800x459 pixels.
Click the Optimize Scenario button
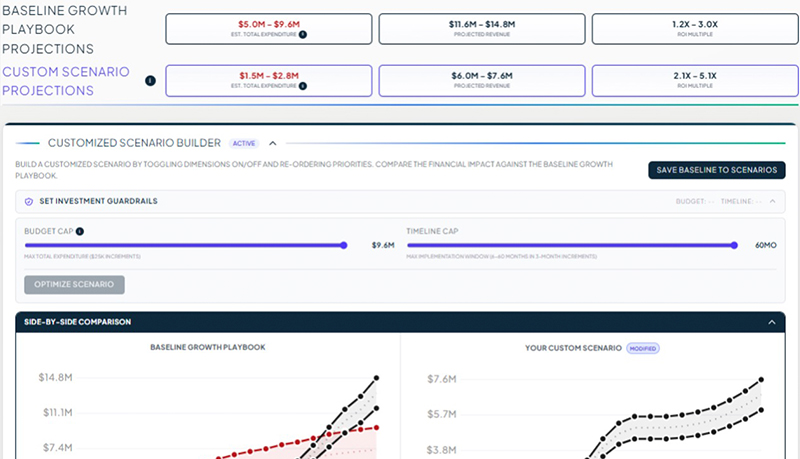coord(74,285)
